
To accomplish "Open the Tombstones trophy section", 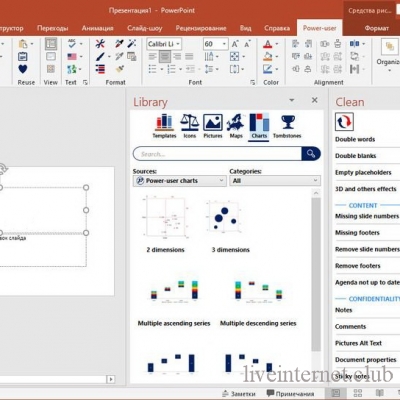I will click(x=287, y=126).
